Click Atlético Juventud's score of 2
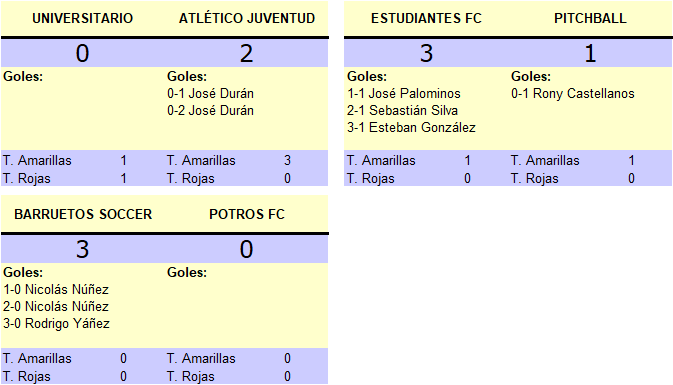This screenshot has height=385, width=673. tap(246, 53)
